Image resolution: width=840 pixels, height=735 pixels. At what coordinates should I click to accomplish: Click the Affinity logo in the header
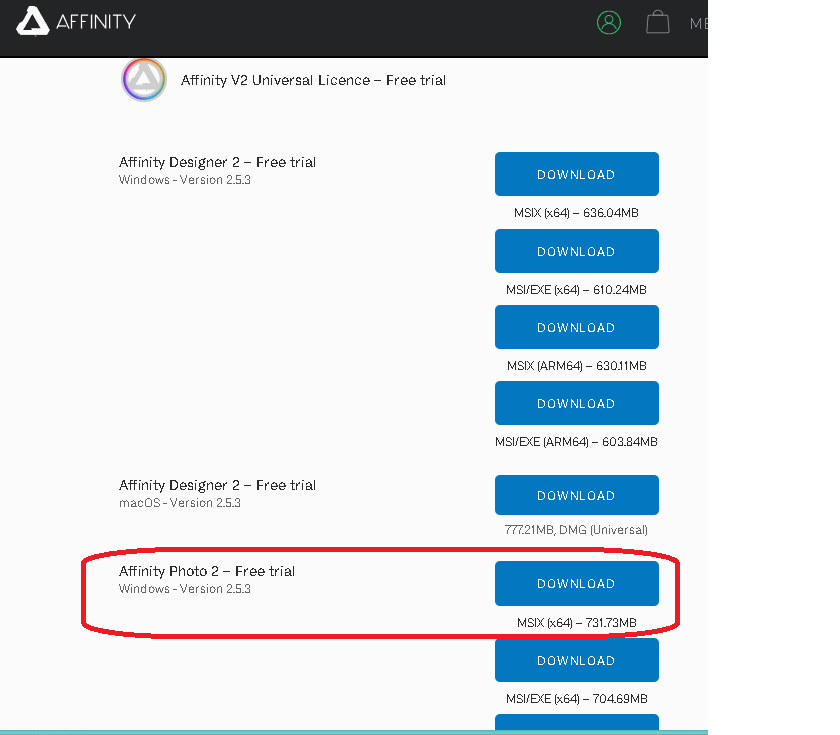click(x=76, y=22)
